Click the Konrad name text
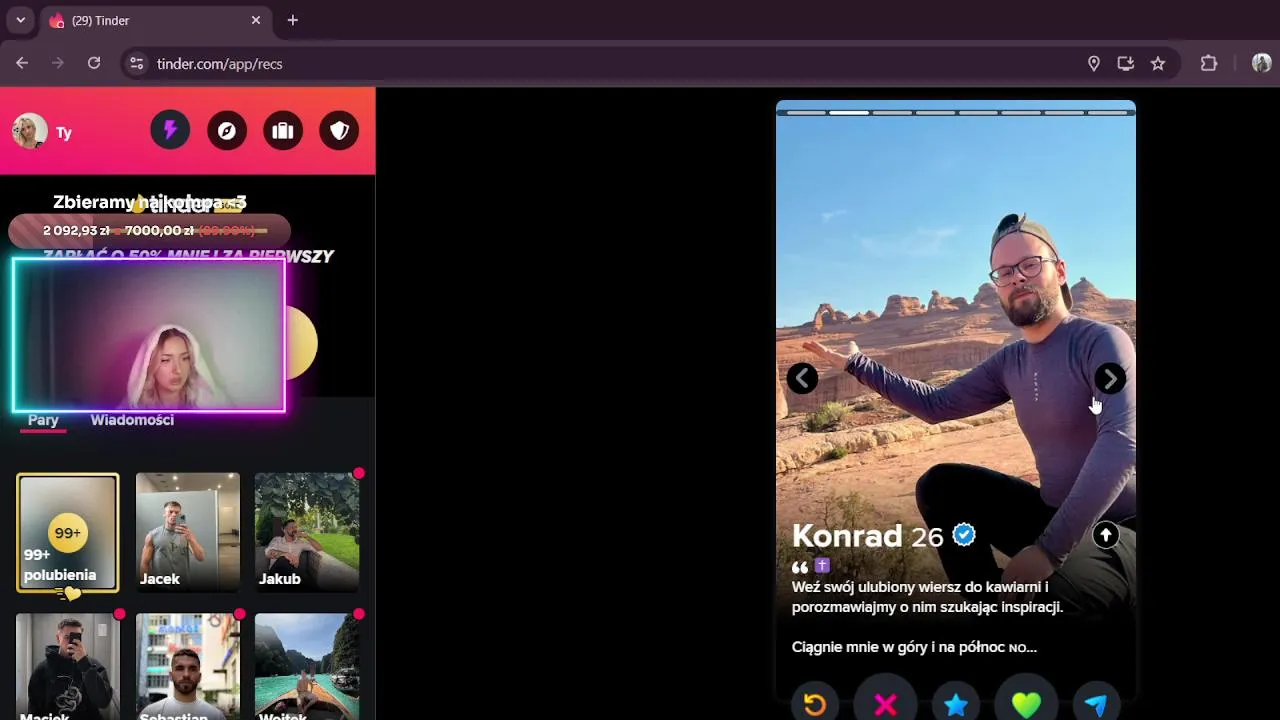The image size is (1280, 720). tap(847, 536)
